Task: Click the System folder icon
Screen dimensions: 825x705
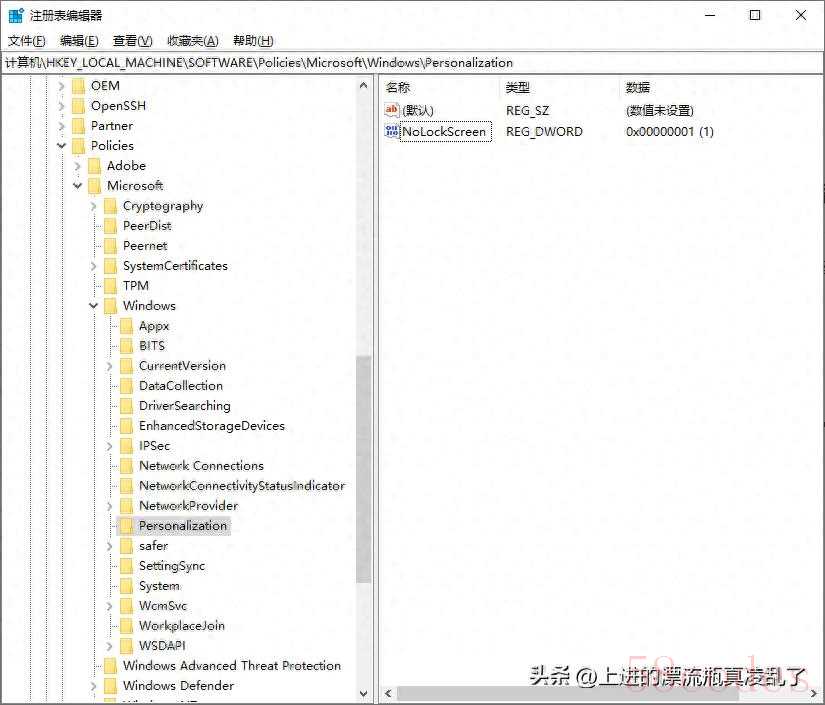Action: 126,586
